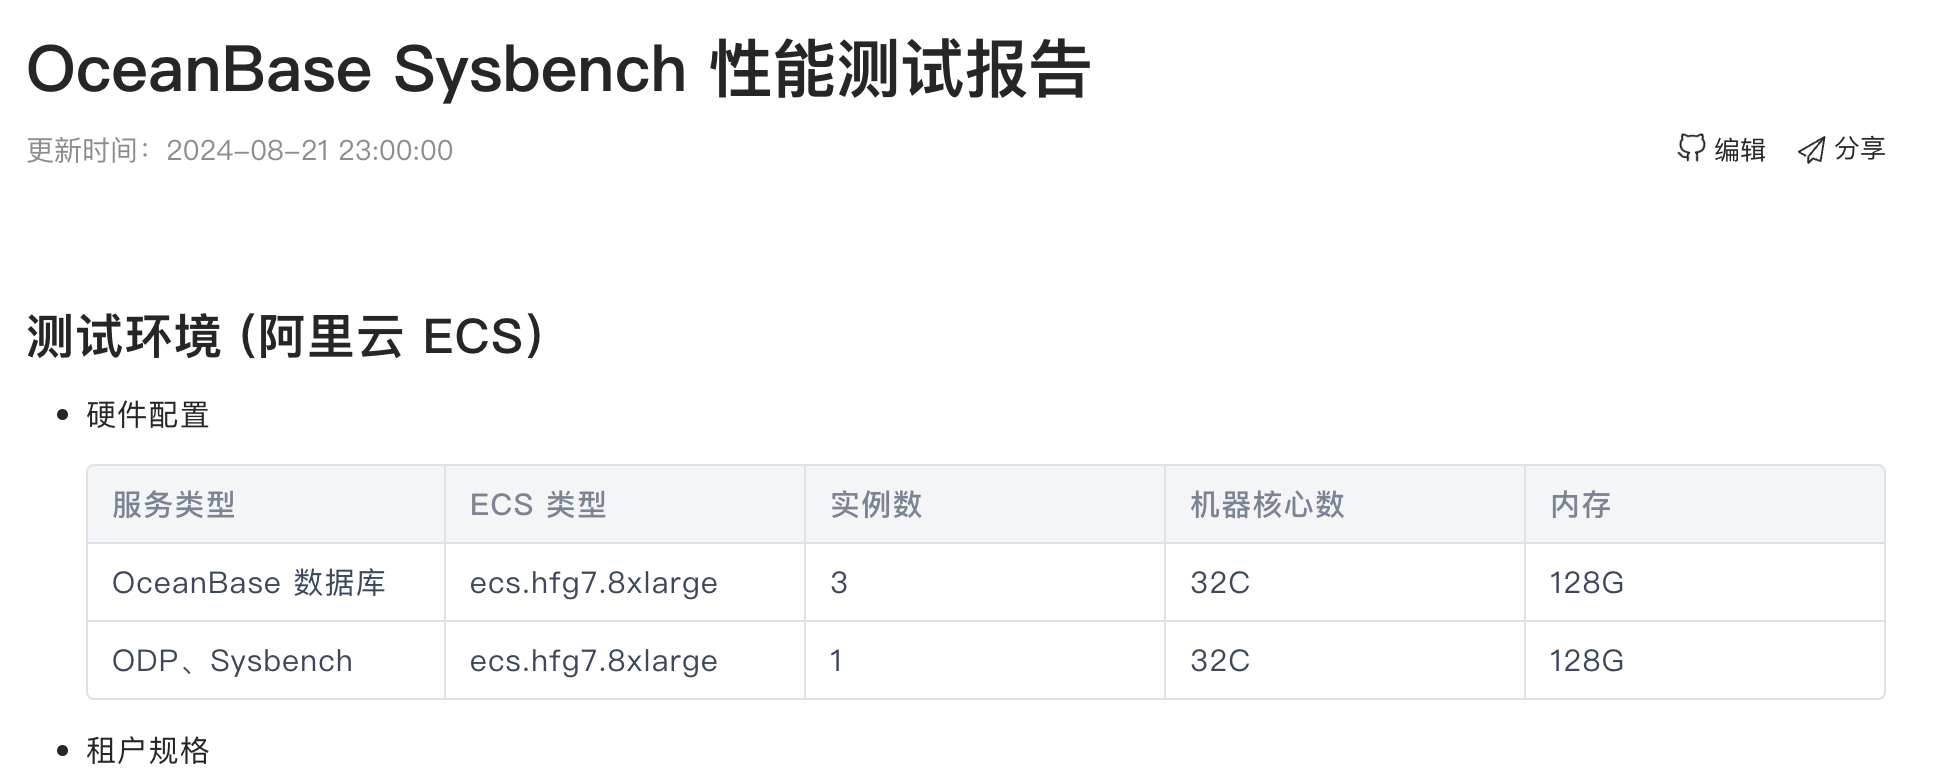The width and height of the screenshot is (1942, 770).
Task: Click the 租户规格 bullet item
Action: (148, 750)
